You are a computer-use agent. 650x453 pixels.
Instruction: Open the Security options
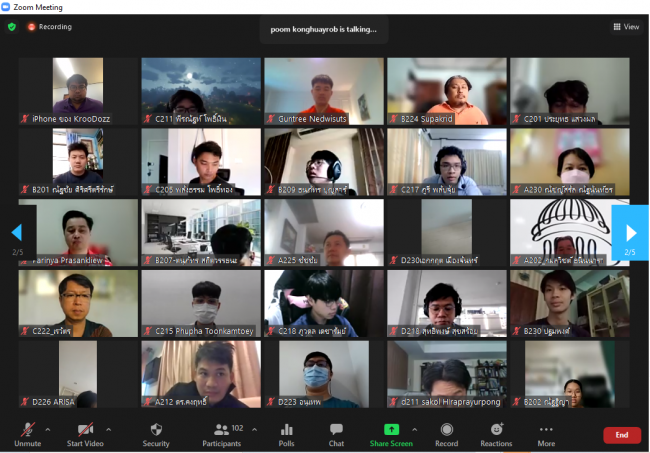coord(155,434)
